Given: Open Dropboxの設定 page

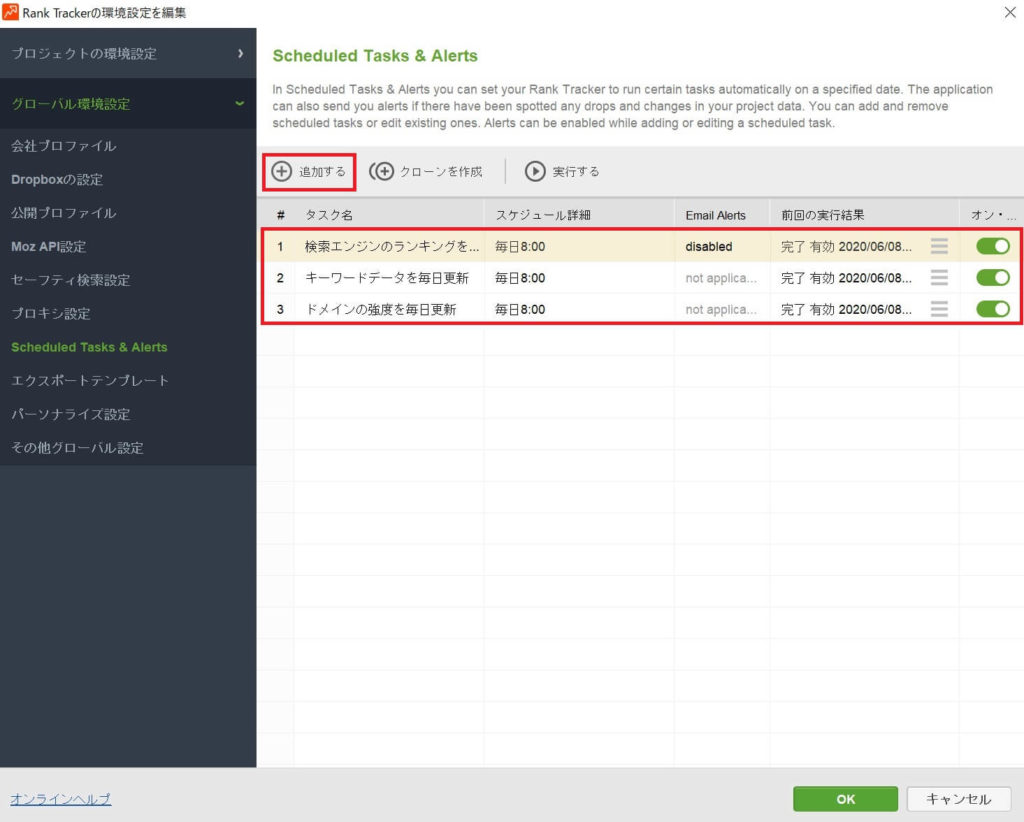Looking at the screenshot, I should click(x=57, y=180).
